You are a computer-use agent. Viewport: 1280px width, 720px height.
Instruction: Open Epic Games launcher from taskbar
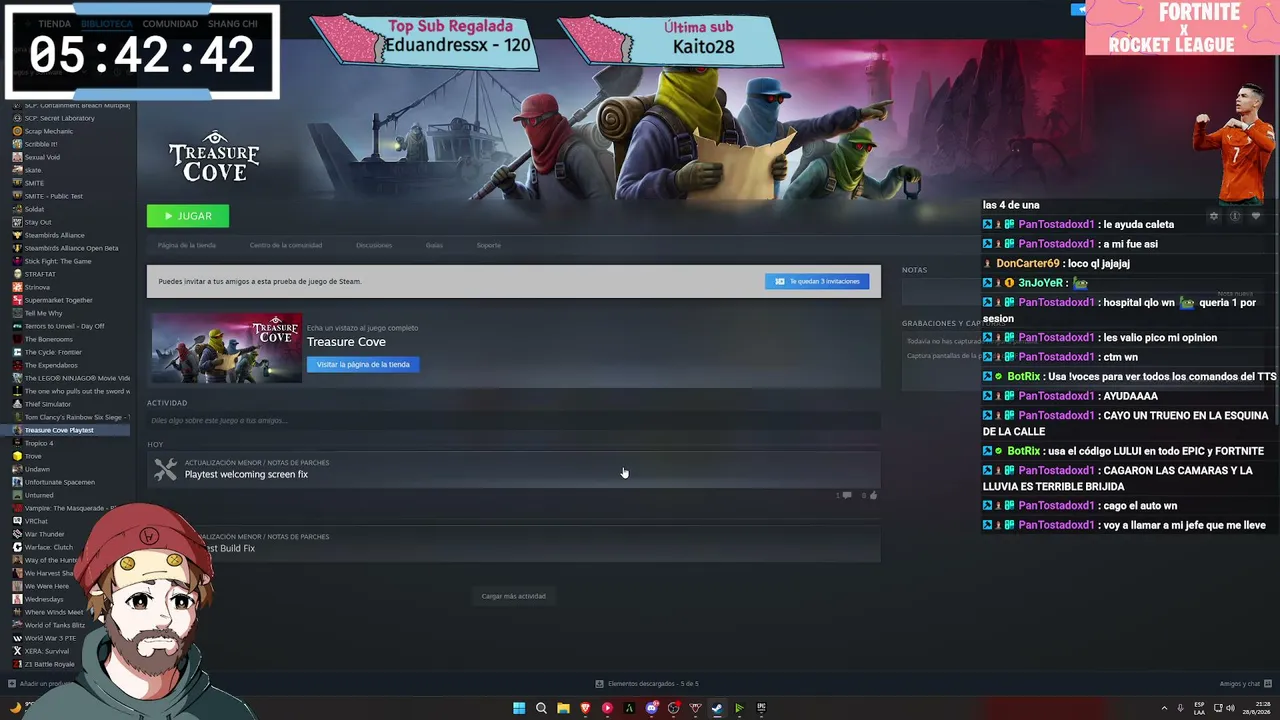tap(761, 708)
